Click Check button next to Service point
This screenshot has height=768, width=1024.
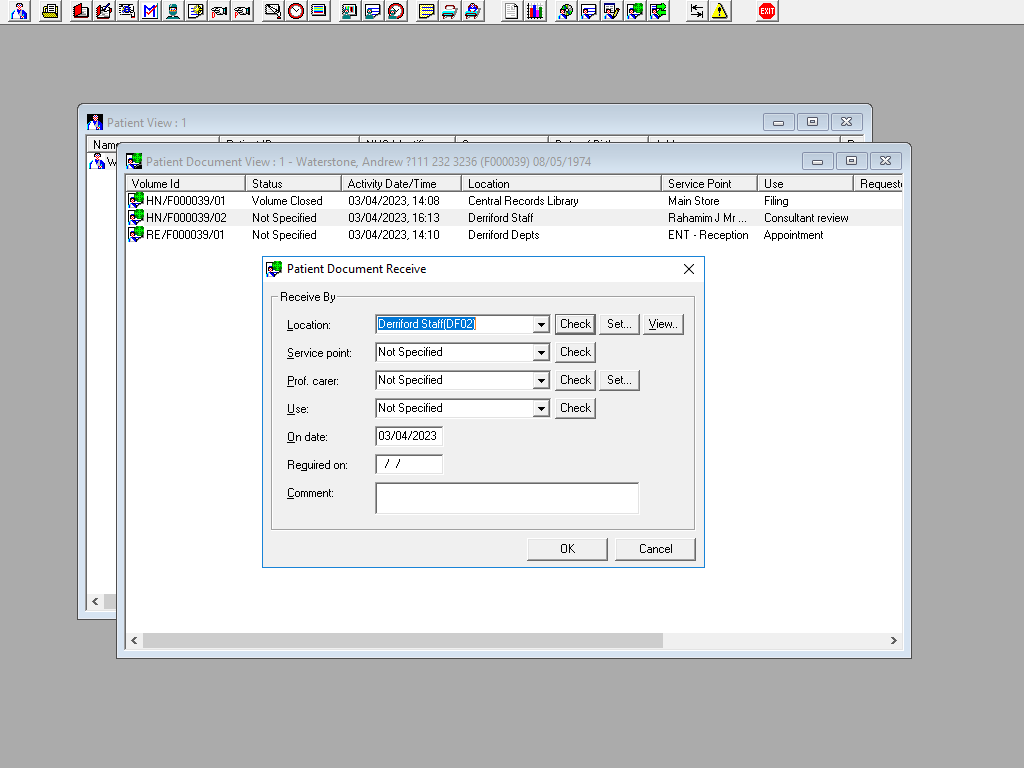pos(575,353)
